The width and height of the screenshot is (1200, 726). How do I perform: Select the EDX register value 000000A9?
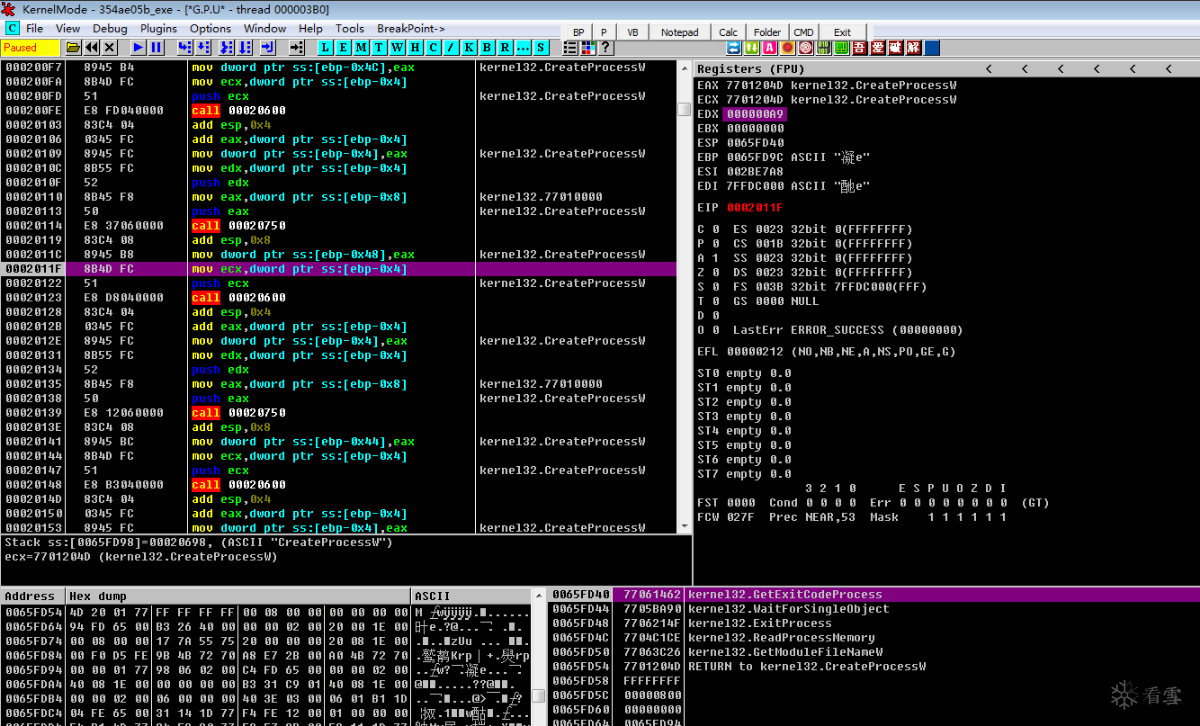click(x=755, y=114)
